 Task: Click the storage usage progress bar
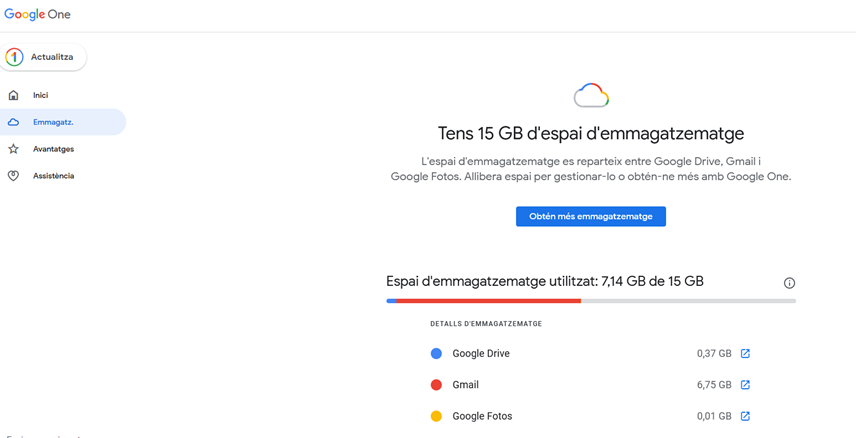(590, 300)
